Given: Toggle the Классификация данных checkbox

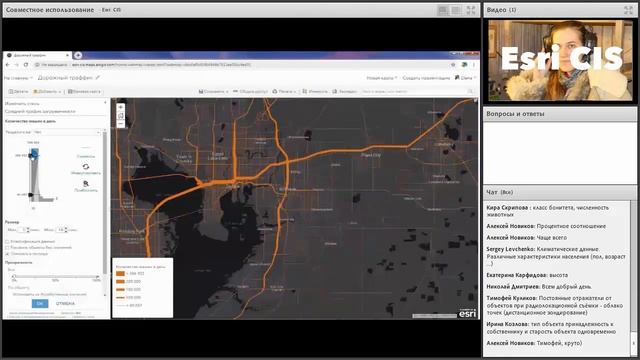Looking at the screenshot, I should tap(7, 242).
